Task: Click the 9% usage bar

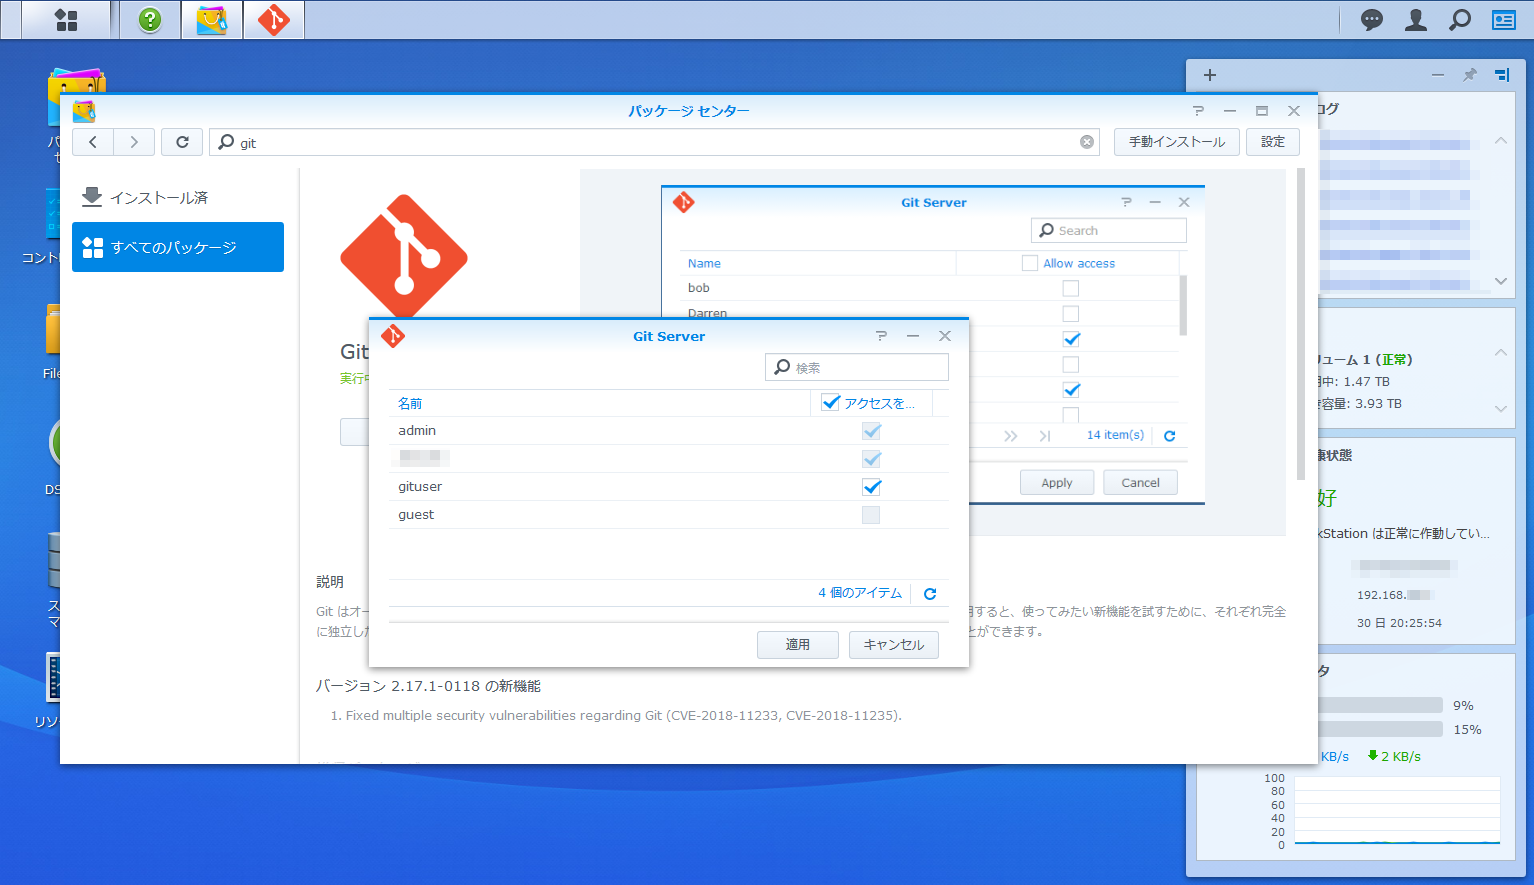Action: (1380, 705)
